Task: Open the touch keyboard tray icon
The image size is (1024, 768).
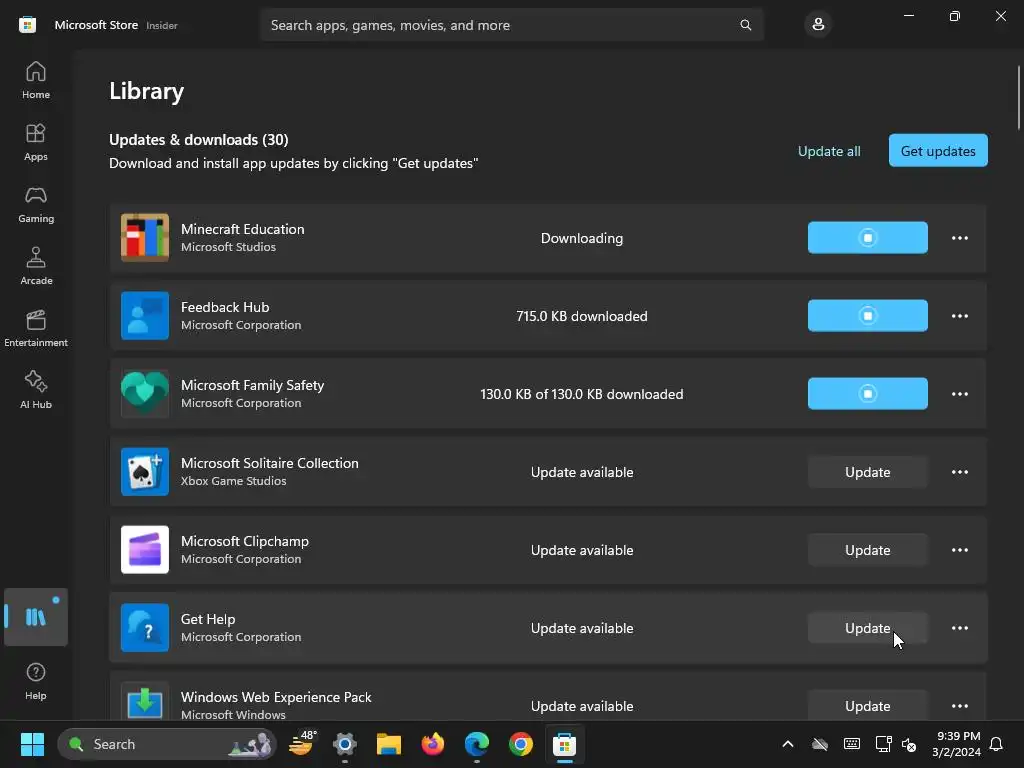Action: coord(852,744)
